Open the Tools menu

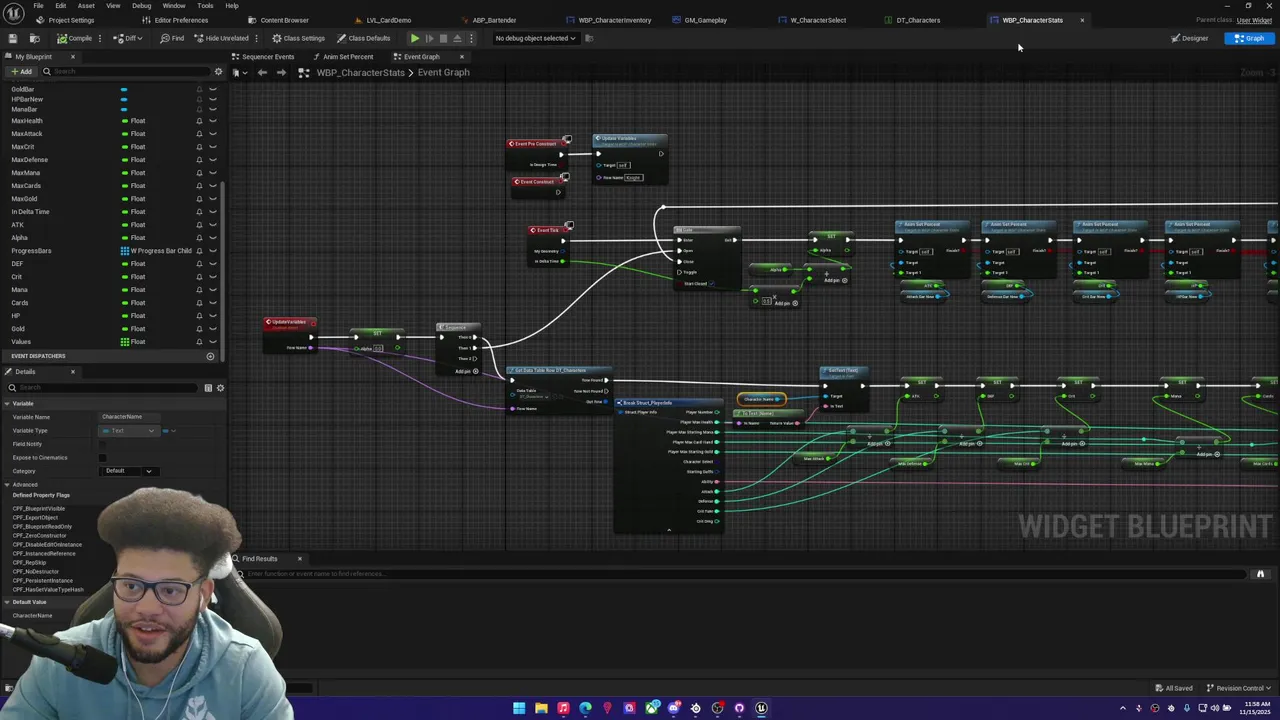[x=205, y=5]
